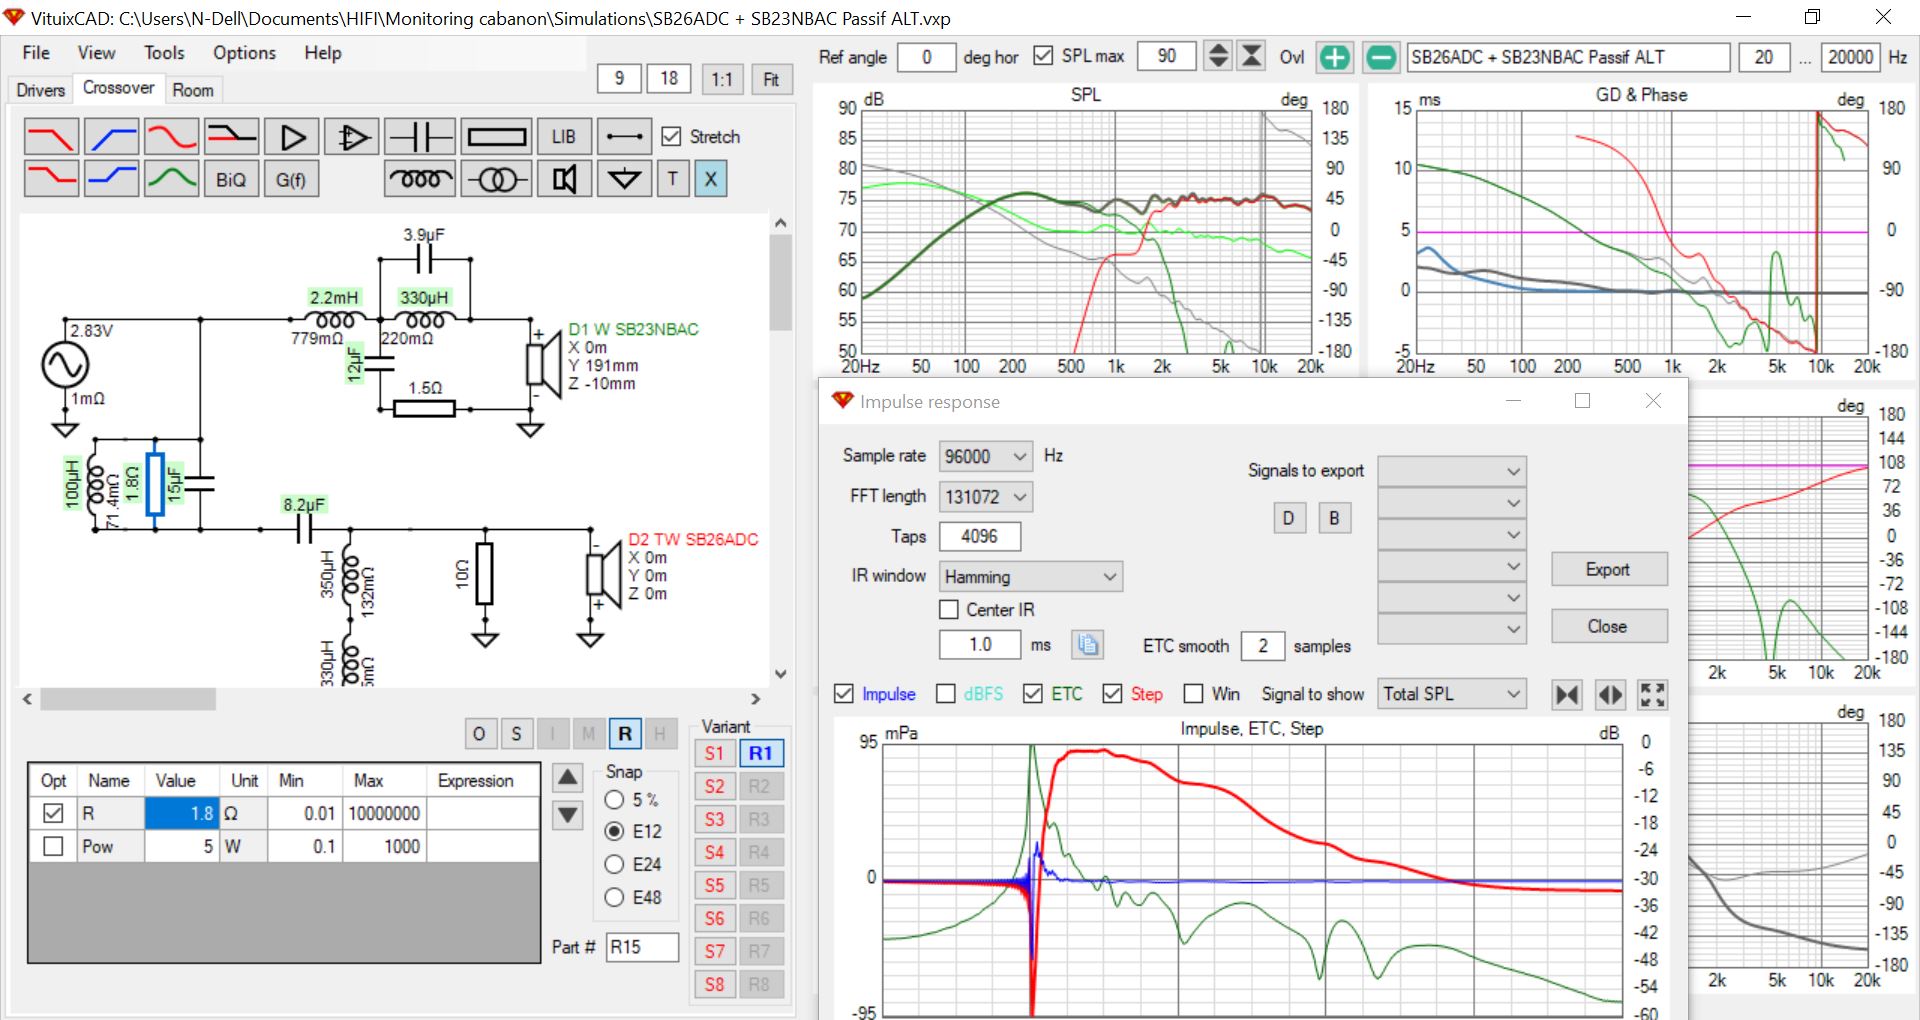Pick the resistor component tool
This screenshot has height=1020, width=1920.
click(x=497, y=137)
